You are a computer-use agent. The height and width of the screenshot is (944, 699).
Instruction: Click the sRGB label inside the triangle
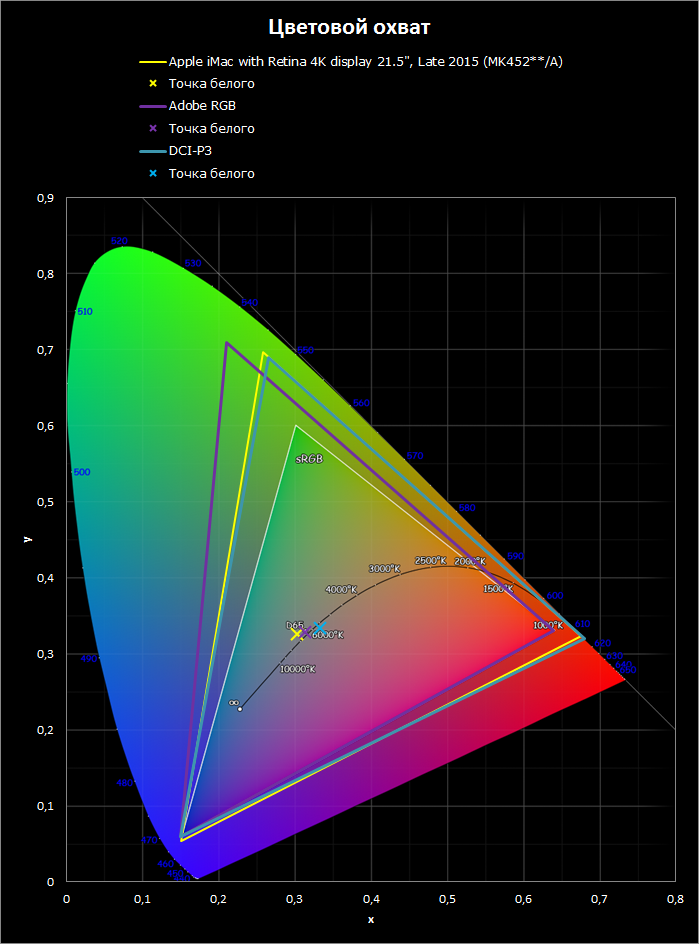(x=308, y=458)
